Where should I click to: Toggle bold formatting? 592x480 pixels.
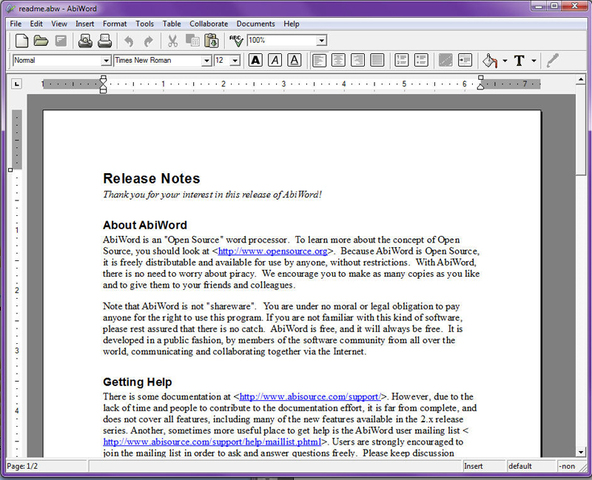point(256,60)
